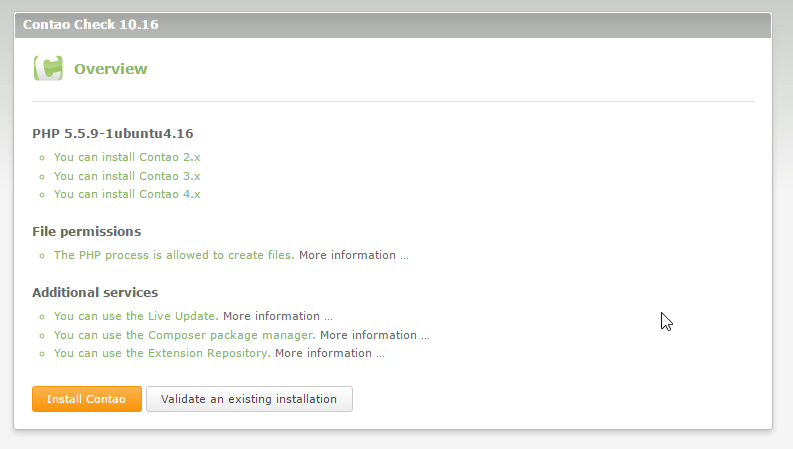
Task: Click 'You can use the Live Update' text
Action: [x=135, y=316]
